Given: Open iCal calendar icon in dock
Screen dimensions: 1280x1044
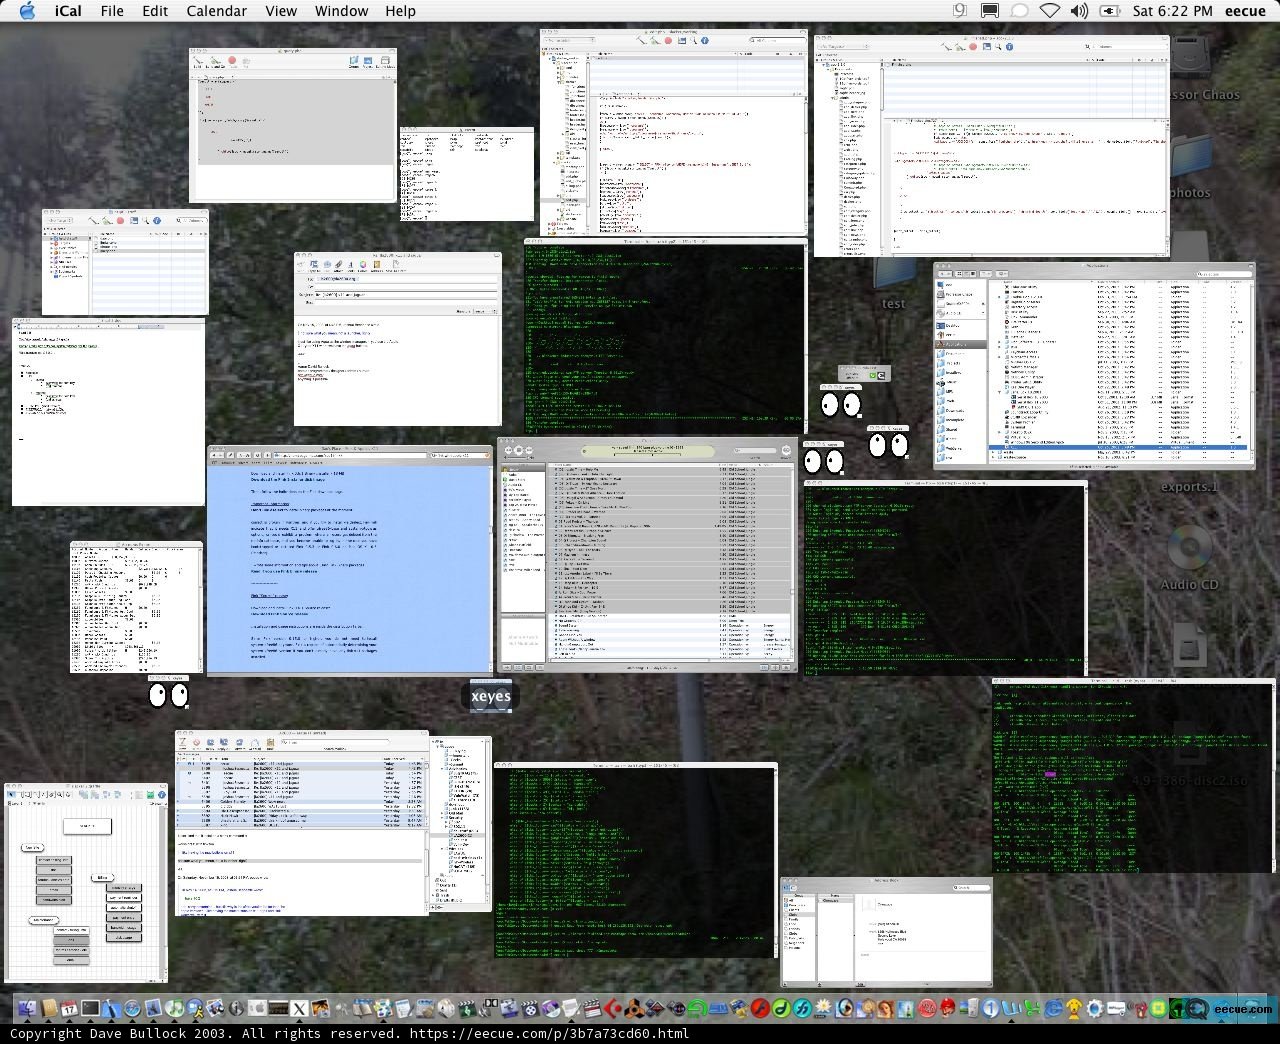Looking at the screenshot, I should click(69, 1008).
